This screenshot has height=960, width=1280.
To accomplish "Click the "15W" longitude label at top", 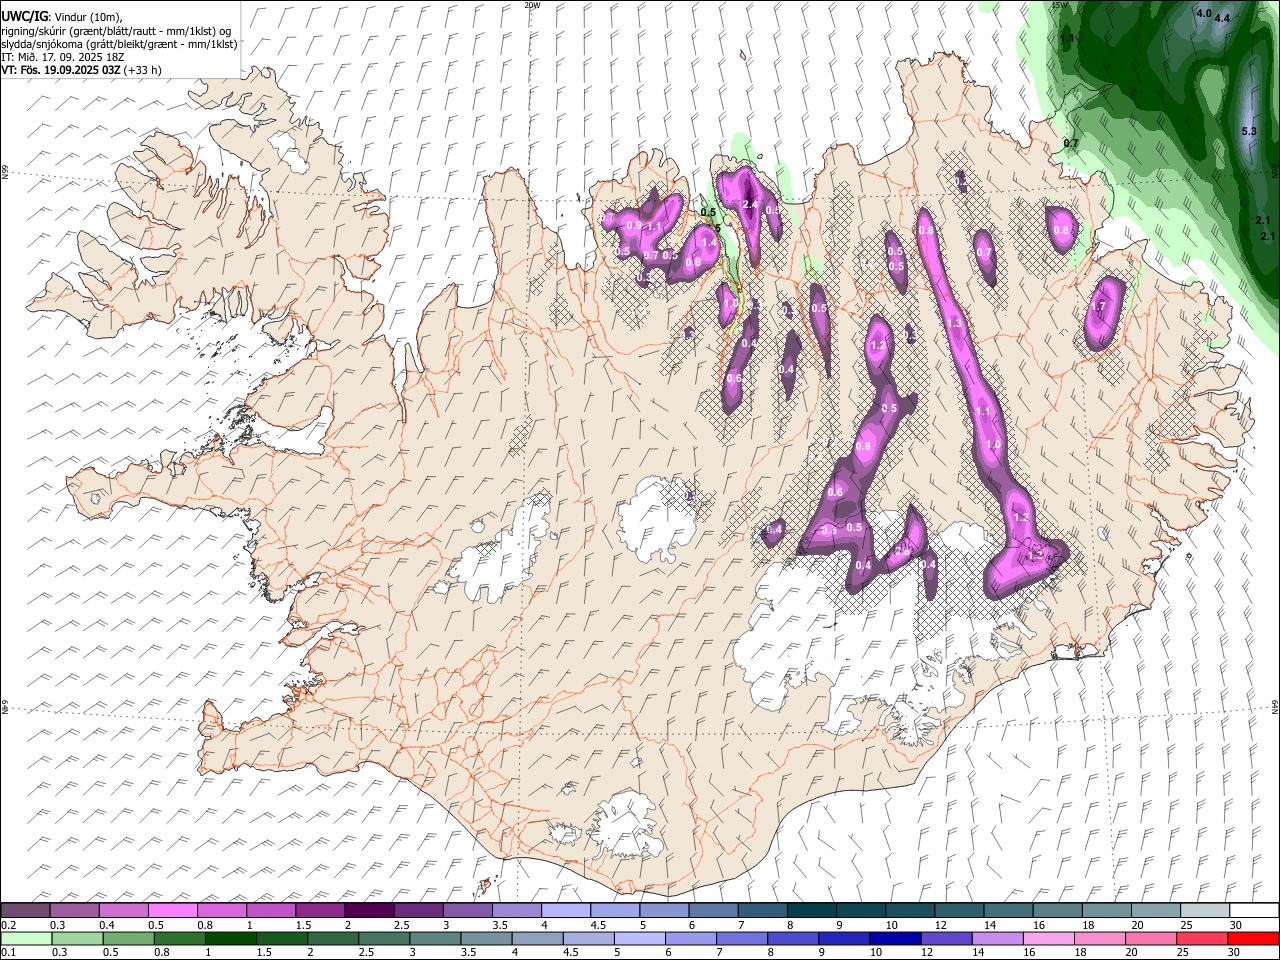I will click(x=1059, y=5).
